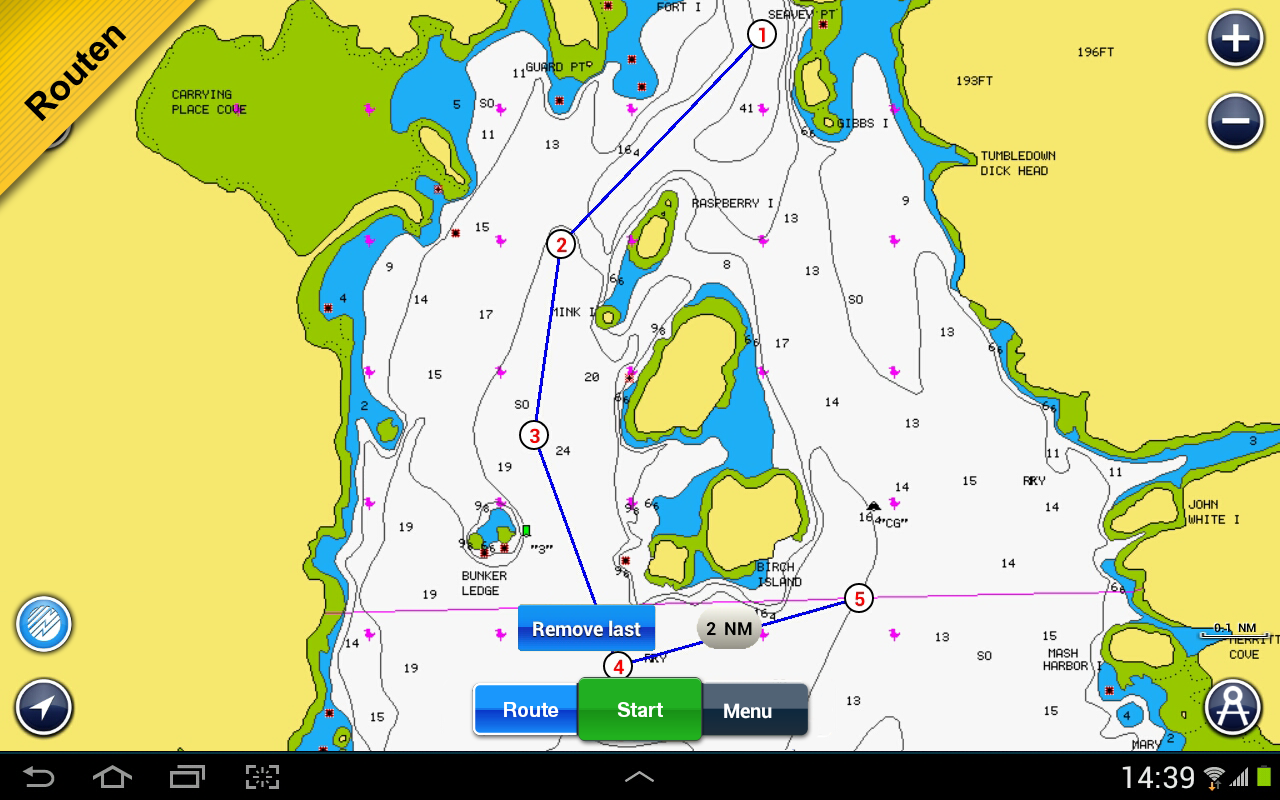Viewport: 1280px width, 800px height.
Task: Tap the Android back arrow
Action: coord(39,777)
